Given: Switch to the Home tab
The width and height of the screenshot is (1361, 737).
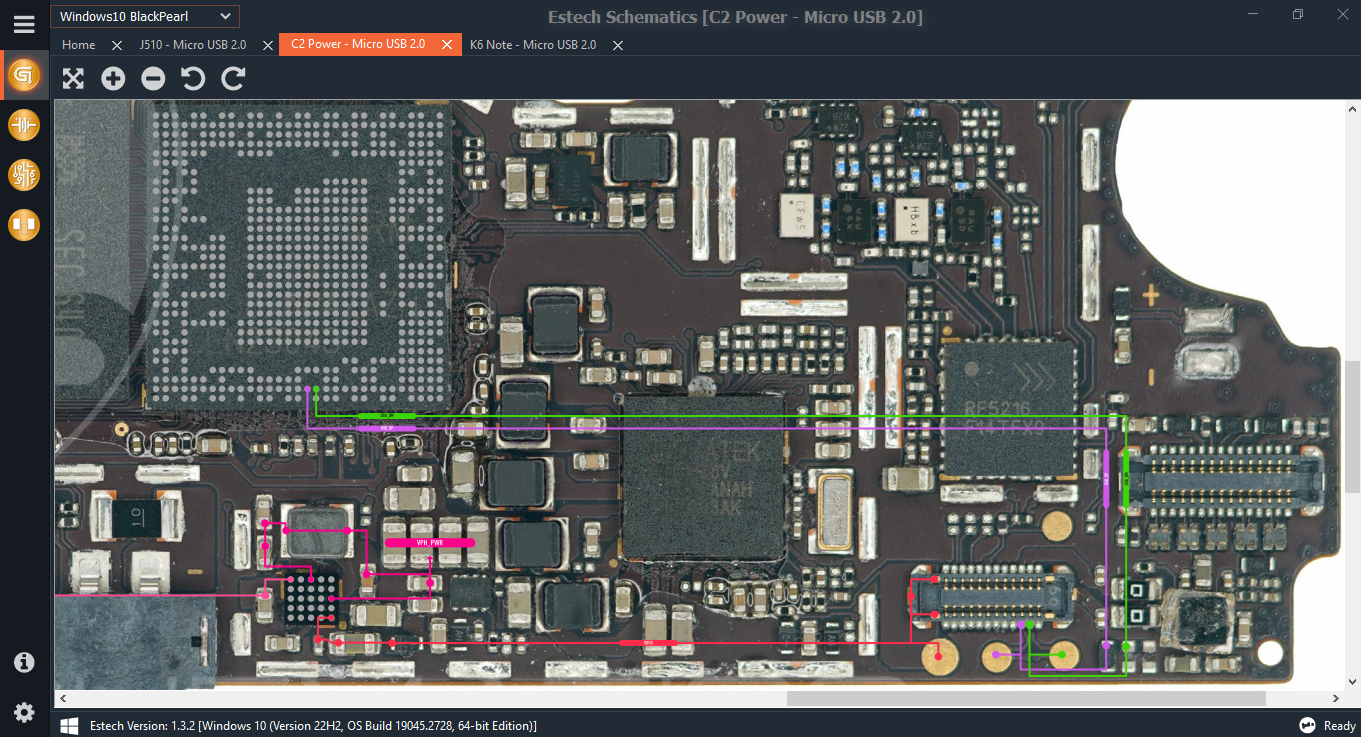Looking at the screenshot, I should pos(79,45).
